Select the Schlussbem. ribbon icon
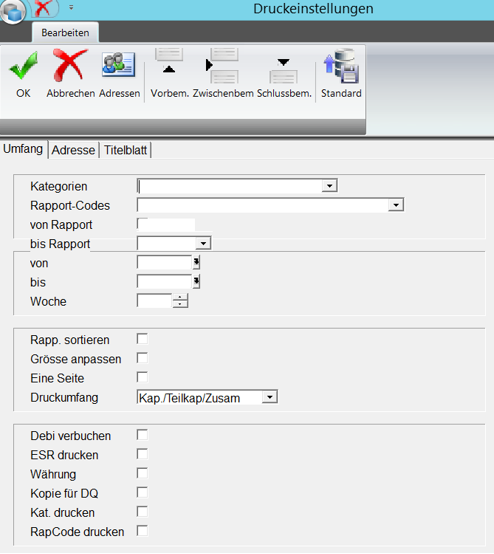Viewport: 494px width, 554px height. tap(283, 71)
